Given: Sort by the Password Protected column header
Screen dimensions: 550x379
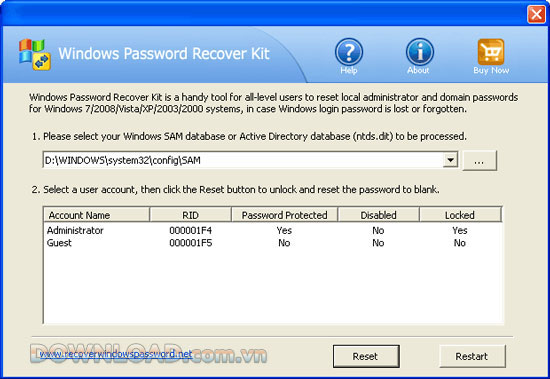Looking at the screenshot, I should tap(284, 215).
